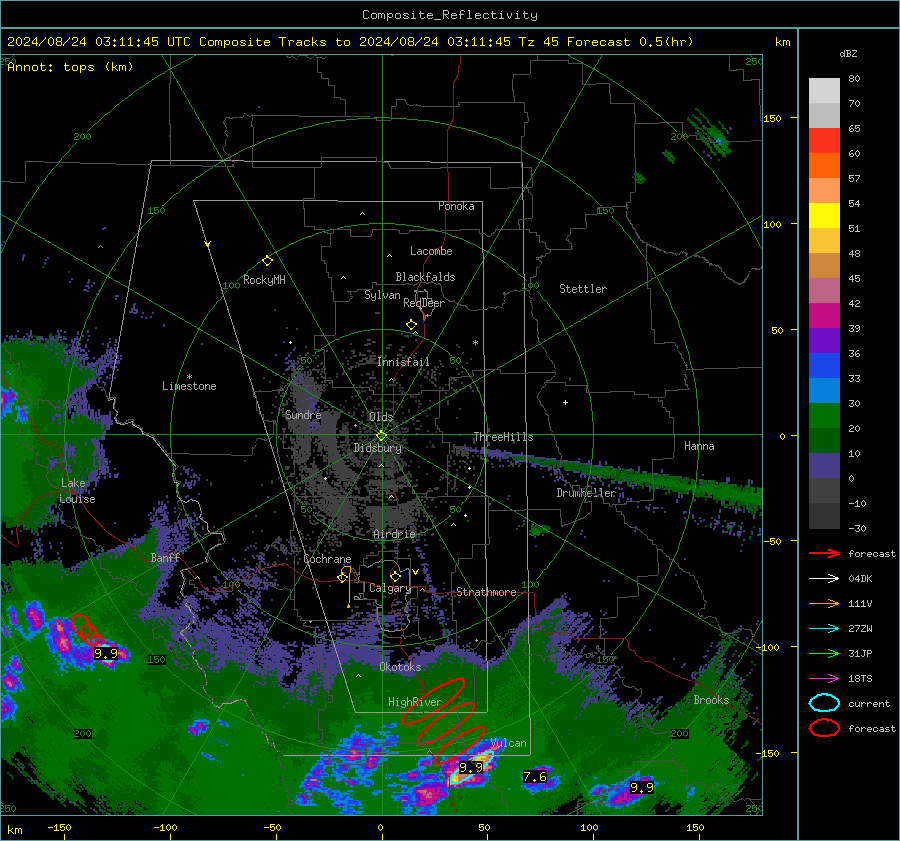This screenshot has width=900, height=841.
Task: Click the Lake Louise label
Action: pyautogui.click(x=77, y=491)
